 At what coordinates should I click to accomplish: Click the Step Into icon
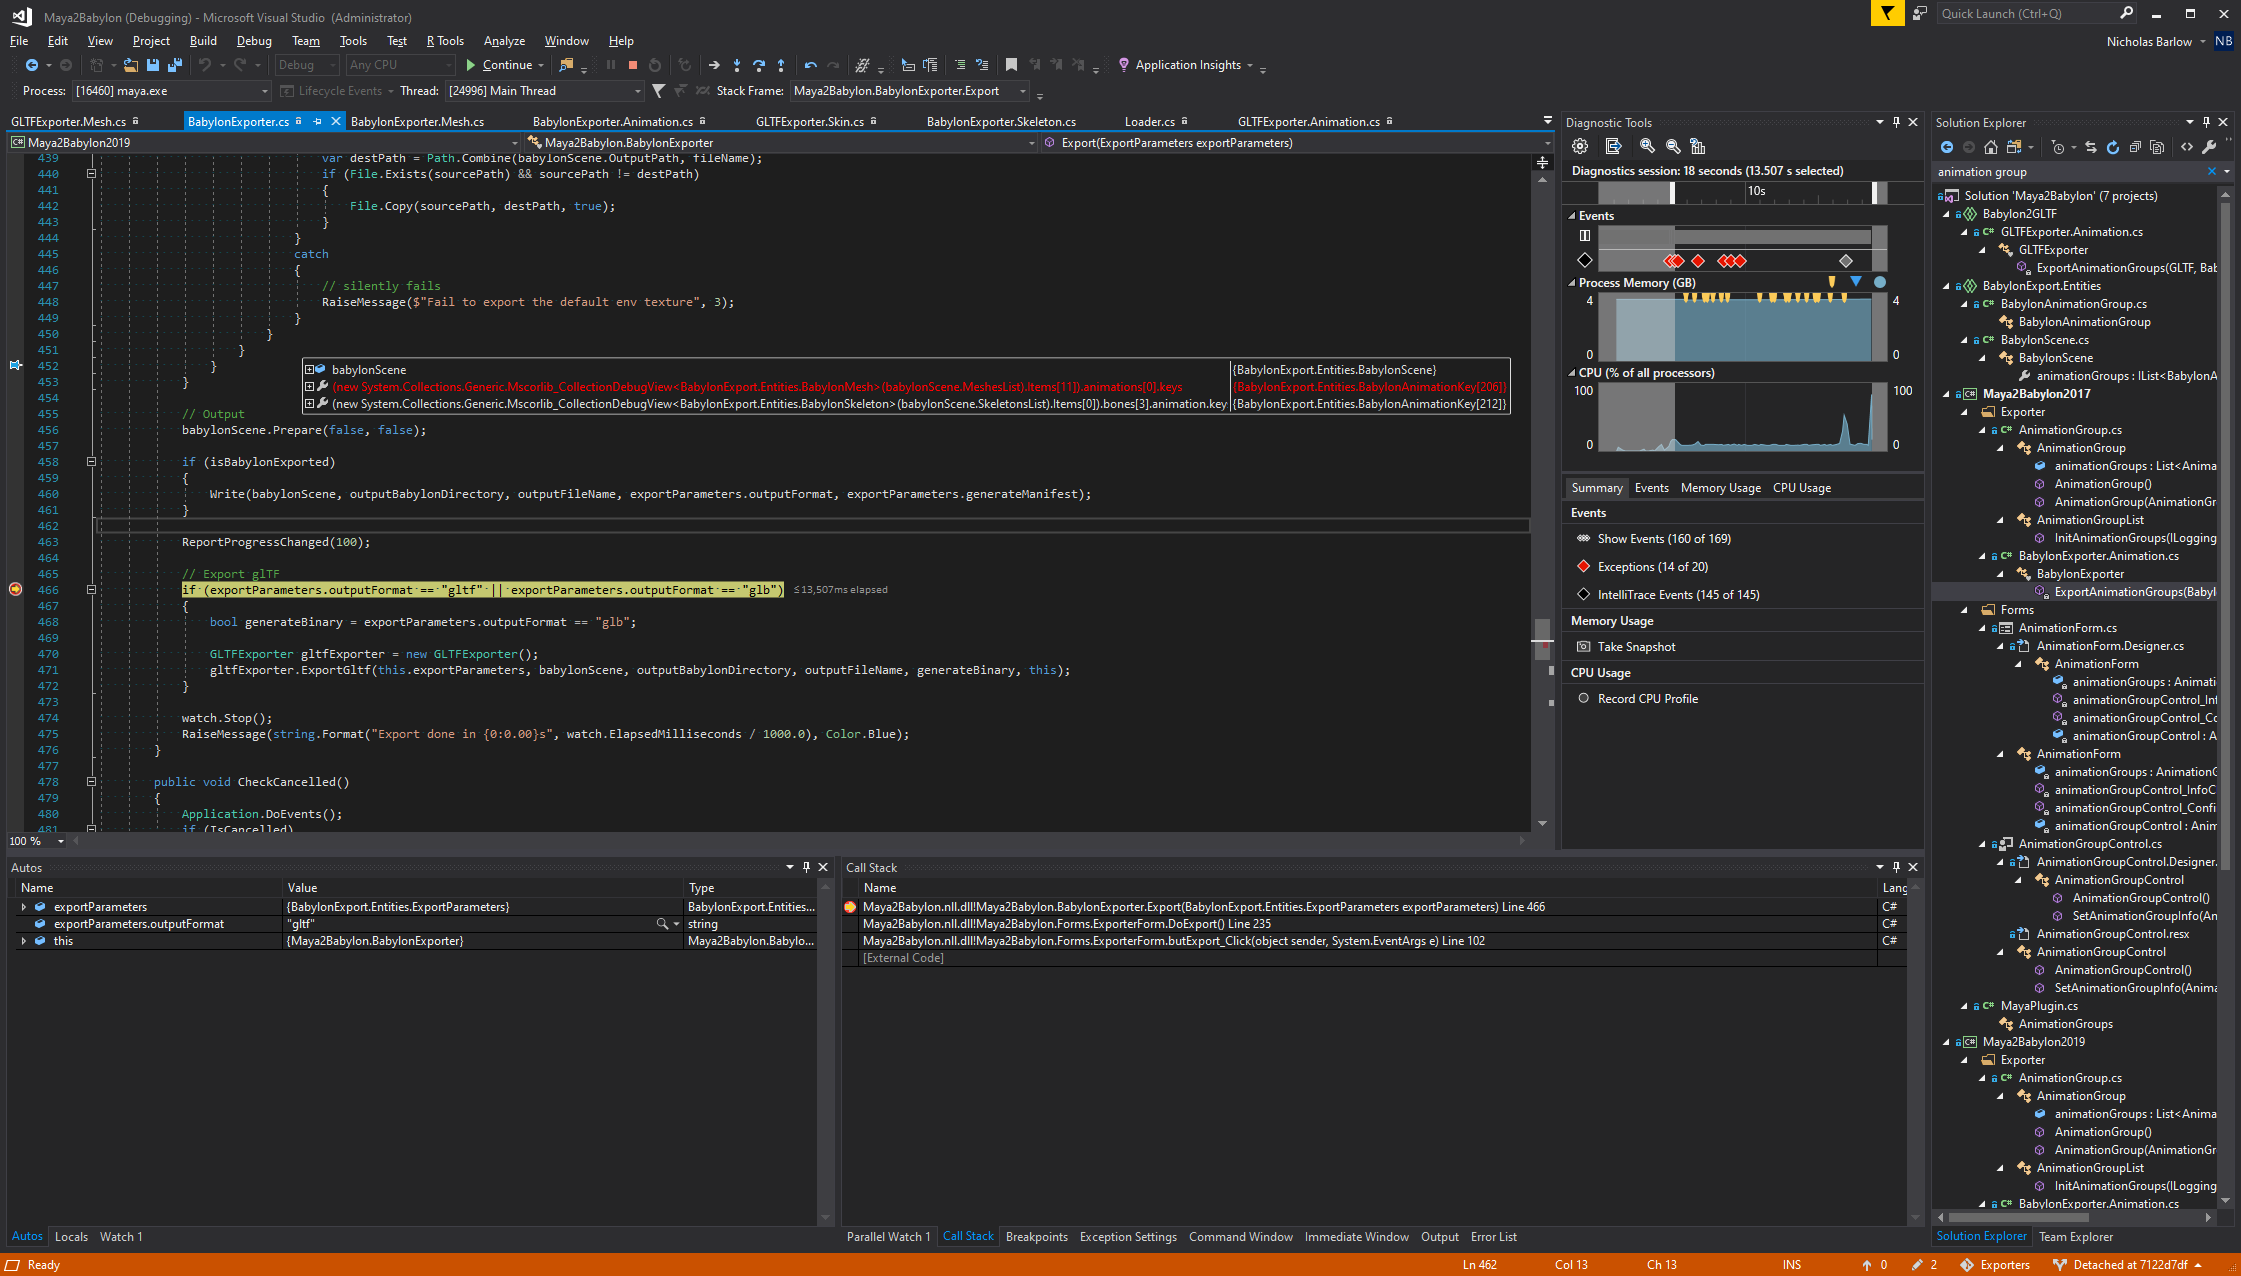[737, 64]
